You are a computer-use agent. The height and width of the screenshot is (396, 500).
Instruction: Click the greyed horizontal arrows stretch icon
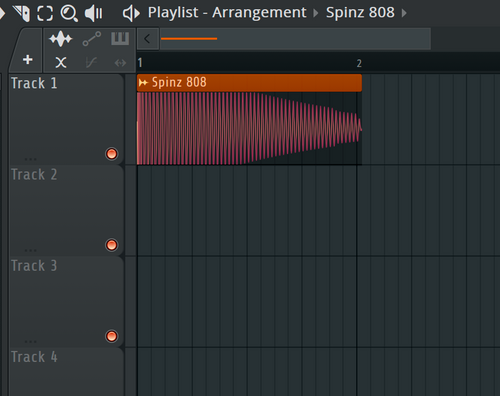[x=120, y=63]
